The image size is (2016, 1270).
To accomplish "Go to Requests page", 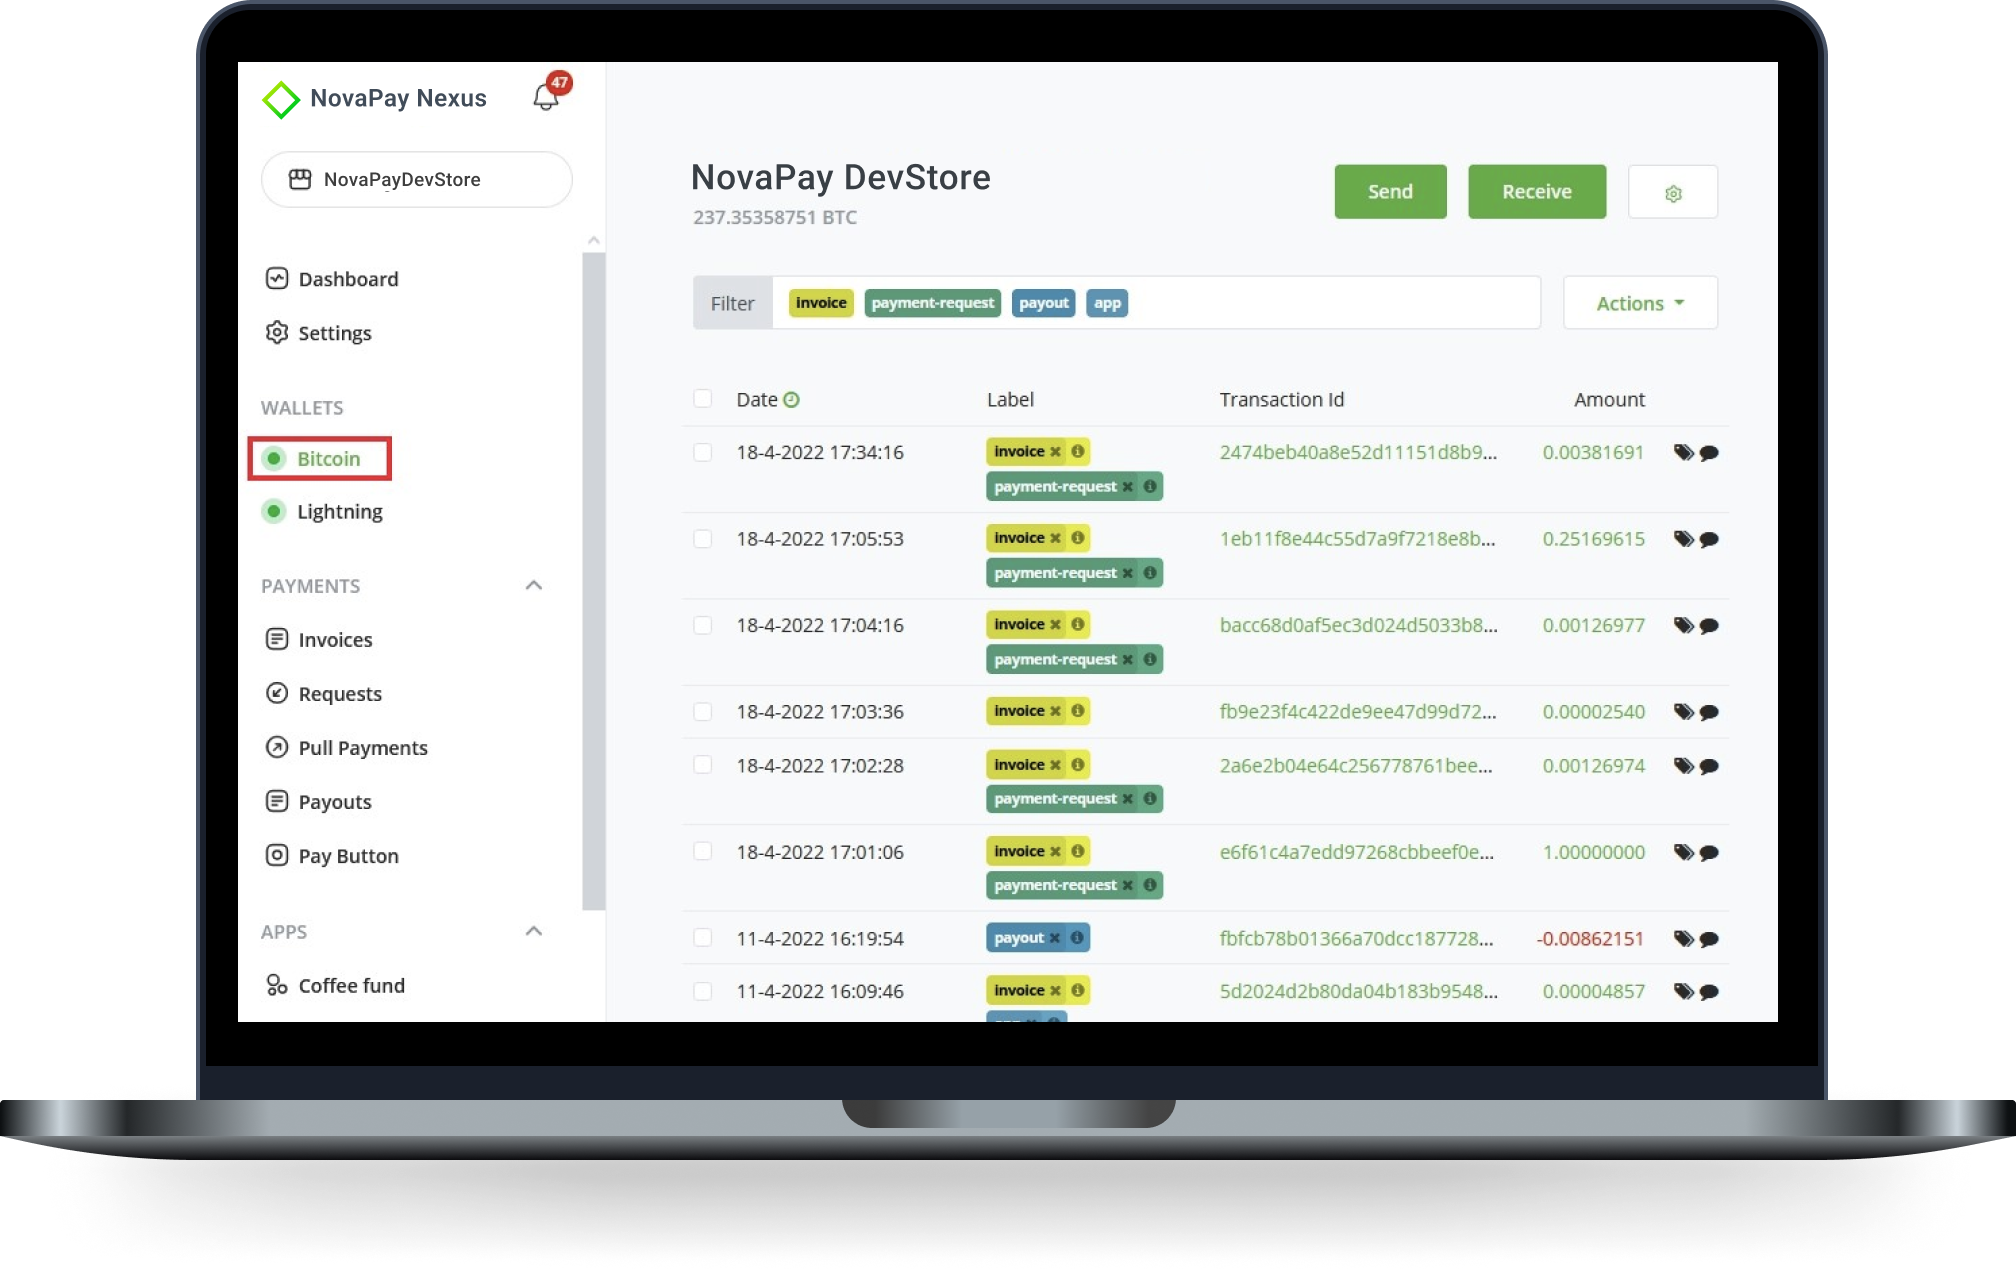I will click(x=324, y=694).
